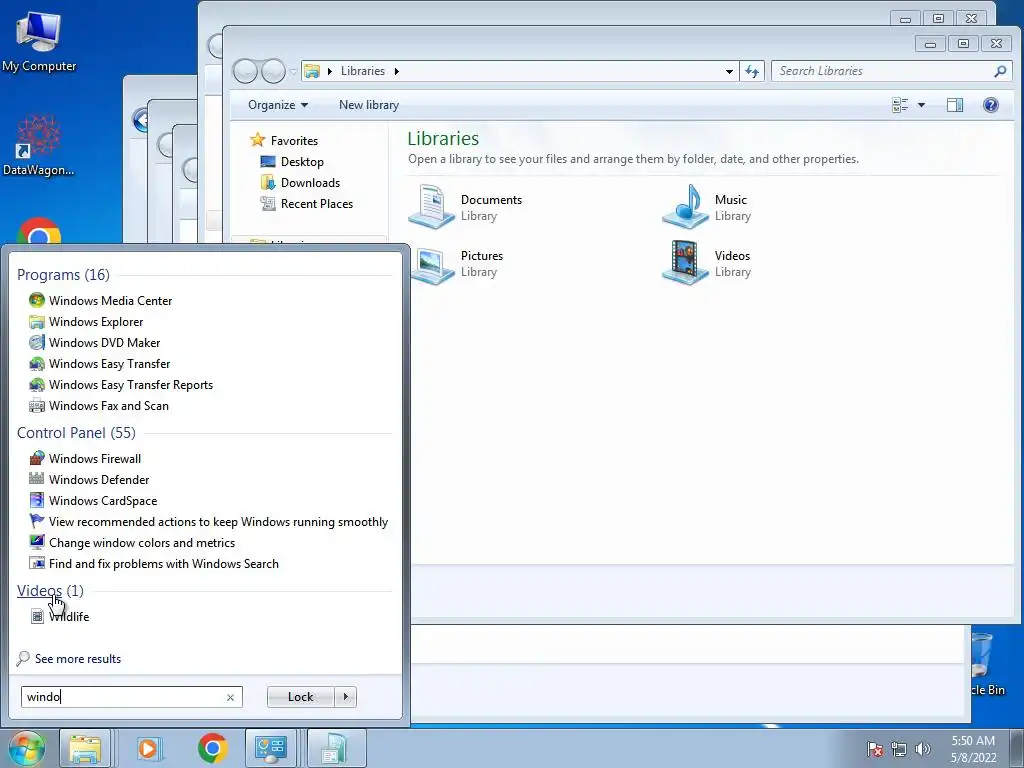Open the Action Center flag tray icon
Screen dimensions: 1024x768
click(x=875, y=749)
